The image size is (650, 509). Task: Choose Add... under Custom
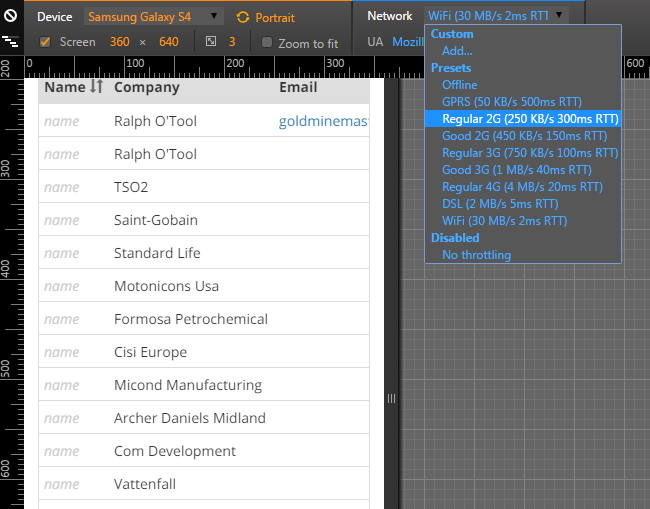[x=457, y=51]
